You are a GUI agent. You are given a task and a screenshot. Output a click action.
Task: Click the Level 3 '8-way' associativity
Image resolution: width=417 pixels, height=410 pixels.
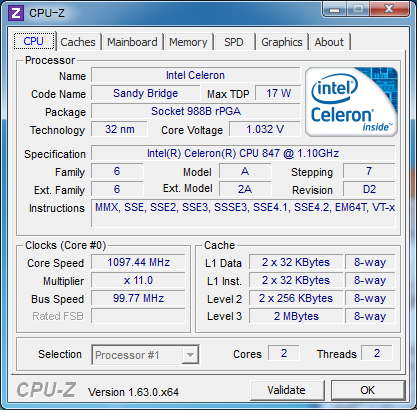[x=370, y=316]
